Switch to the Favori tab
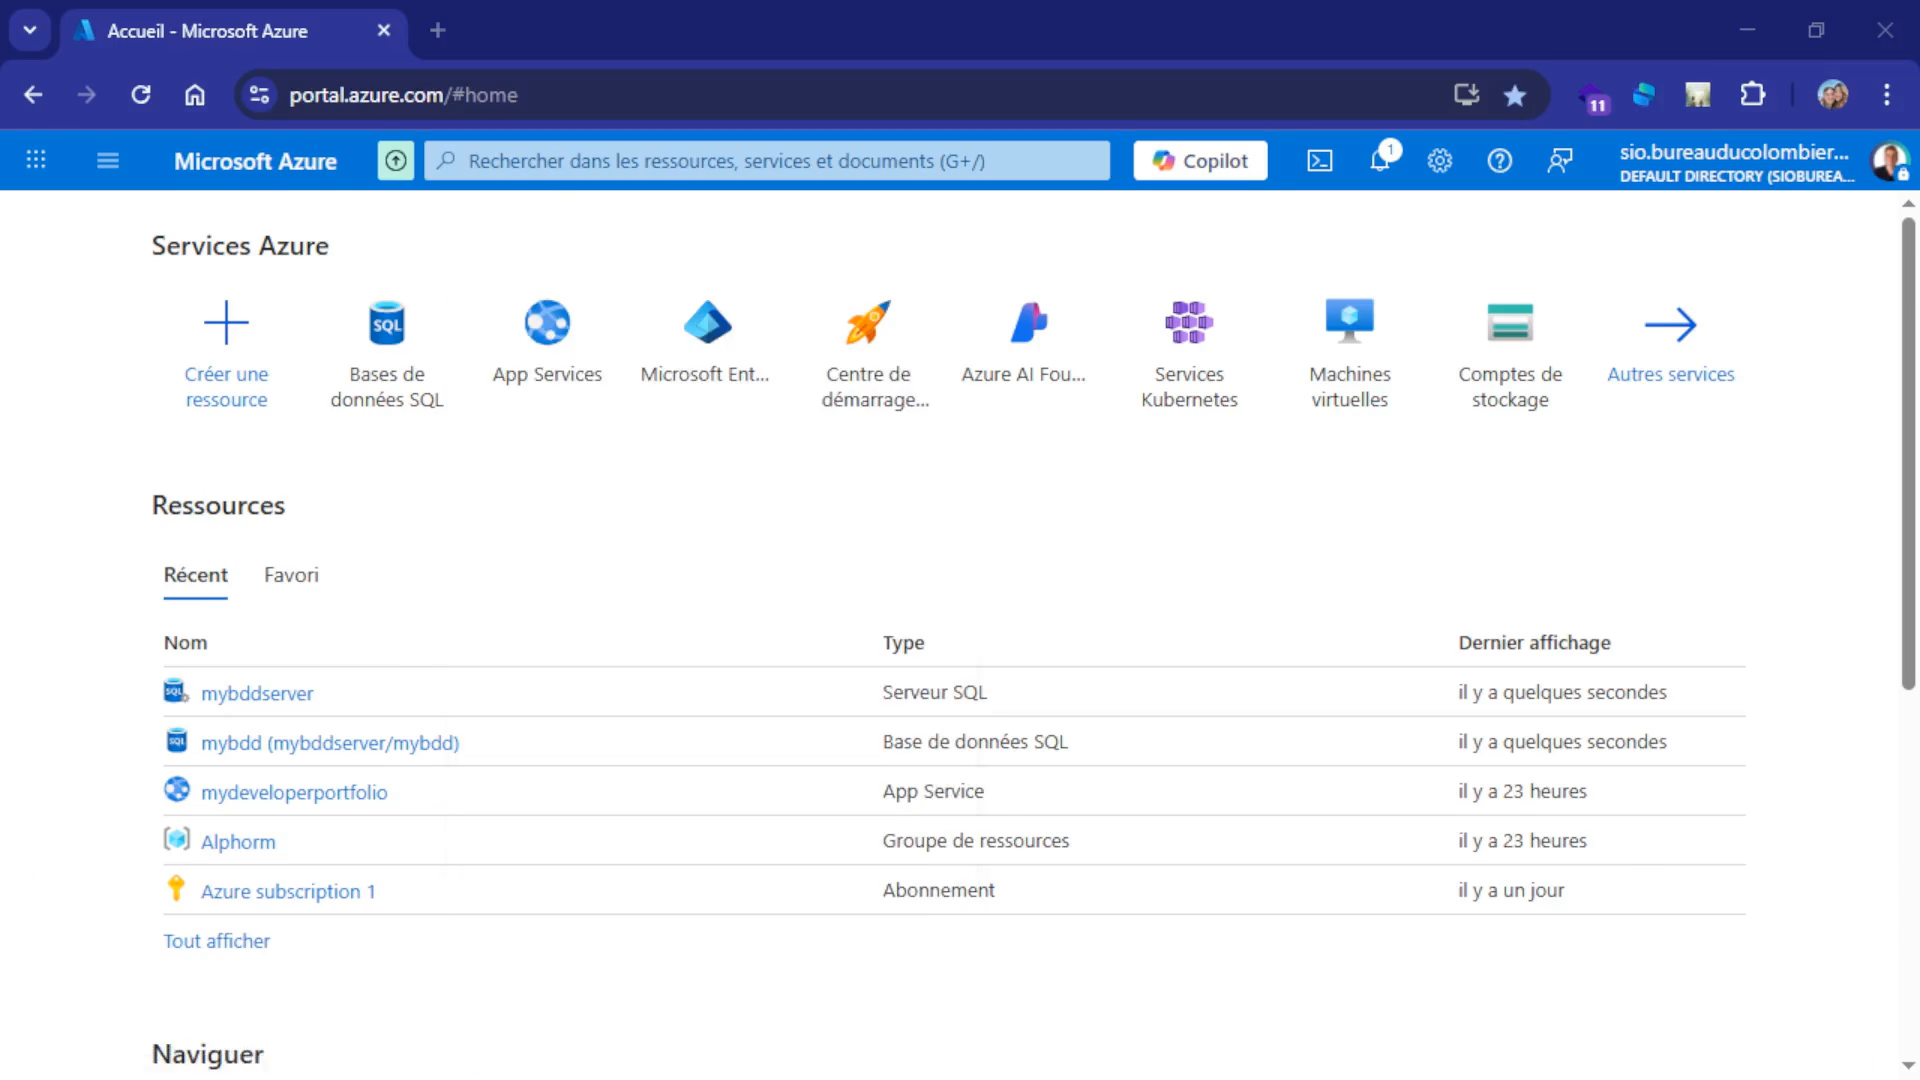This screenshot has width=1920, height=1080. [291, 575]
